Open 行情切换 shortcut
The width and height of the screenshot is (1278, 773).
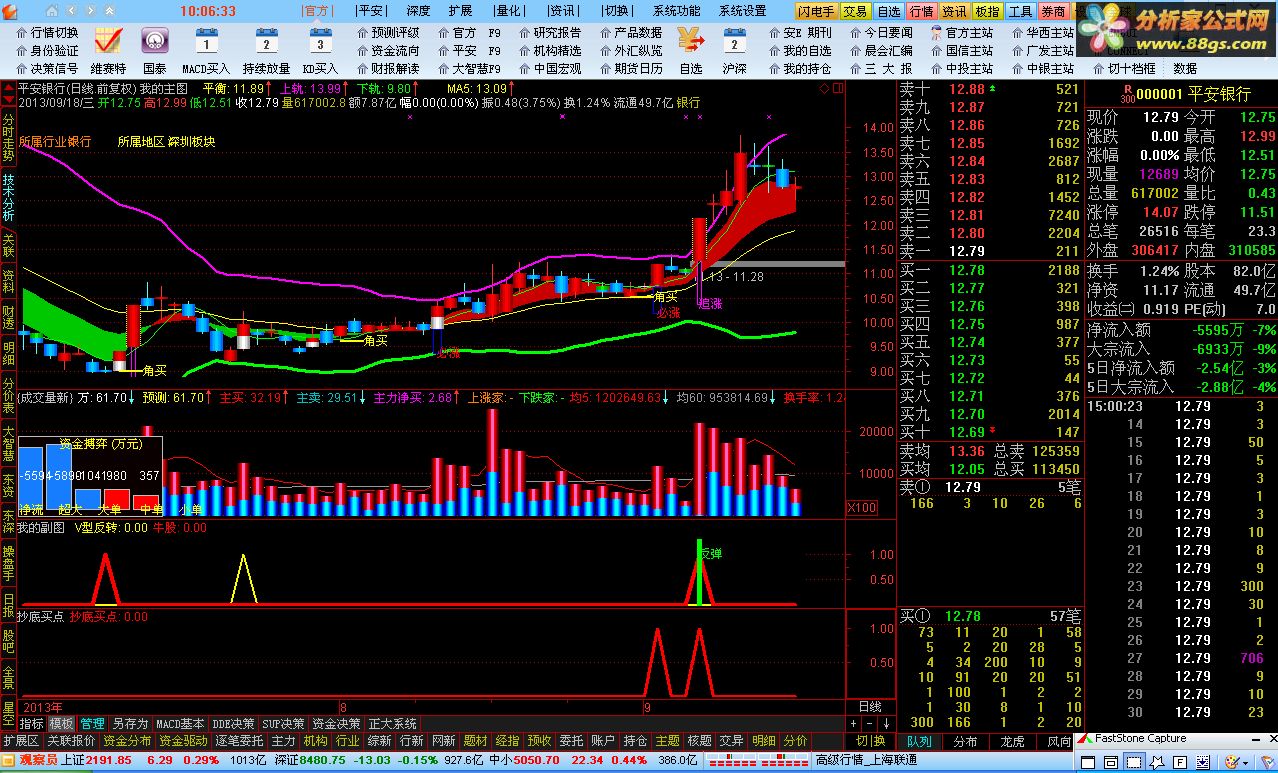[x=46, y=33]
